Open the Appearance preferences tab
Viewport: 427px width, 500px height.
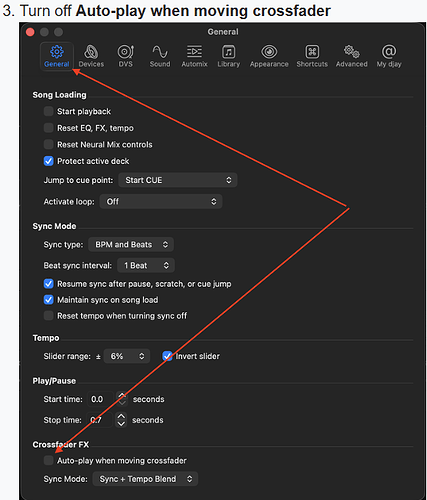pos(269,56)
